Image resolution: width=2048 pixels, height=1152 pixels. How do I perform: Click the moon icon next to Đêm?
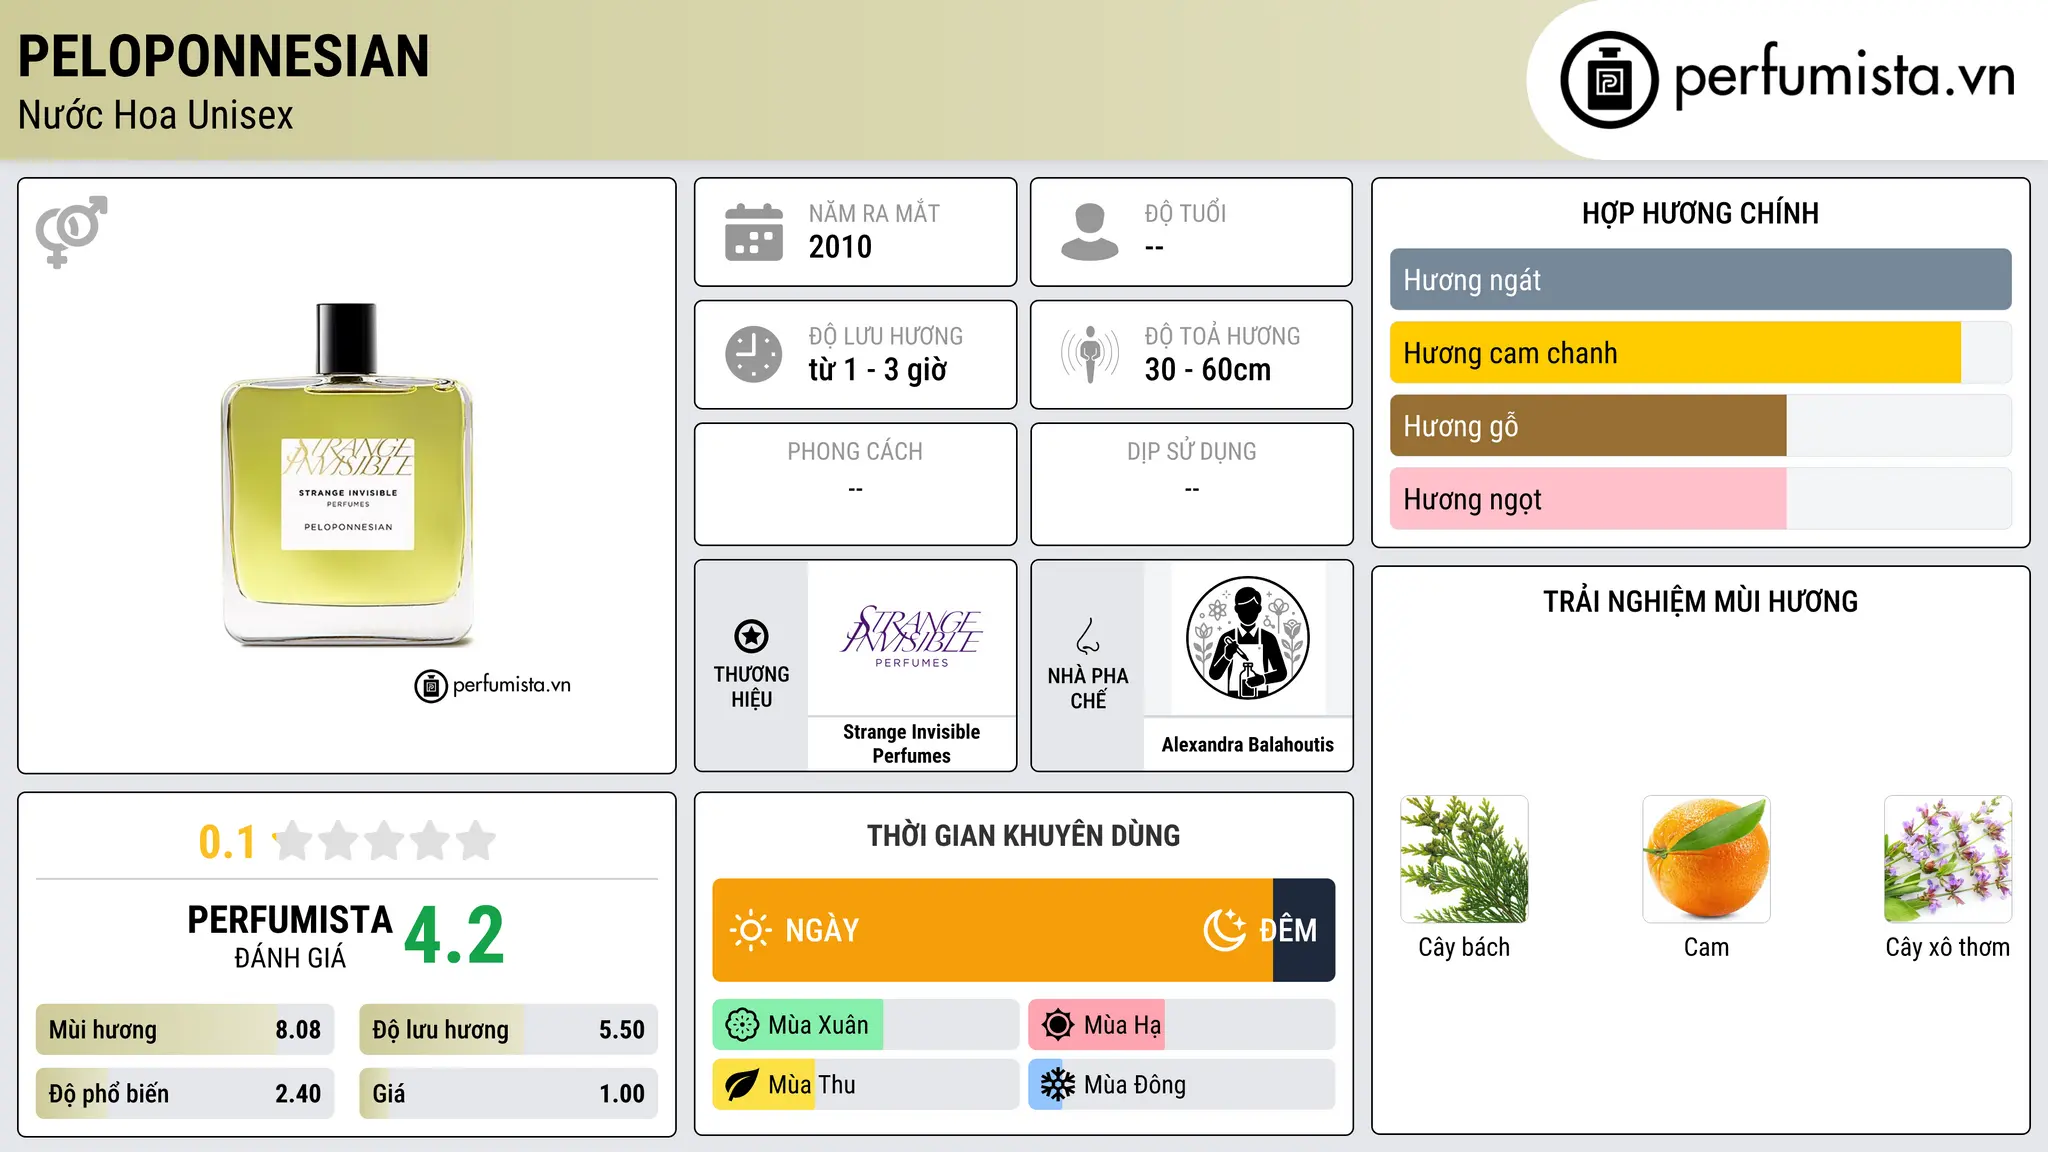(x=1224, y=930)
